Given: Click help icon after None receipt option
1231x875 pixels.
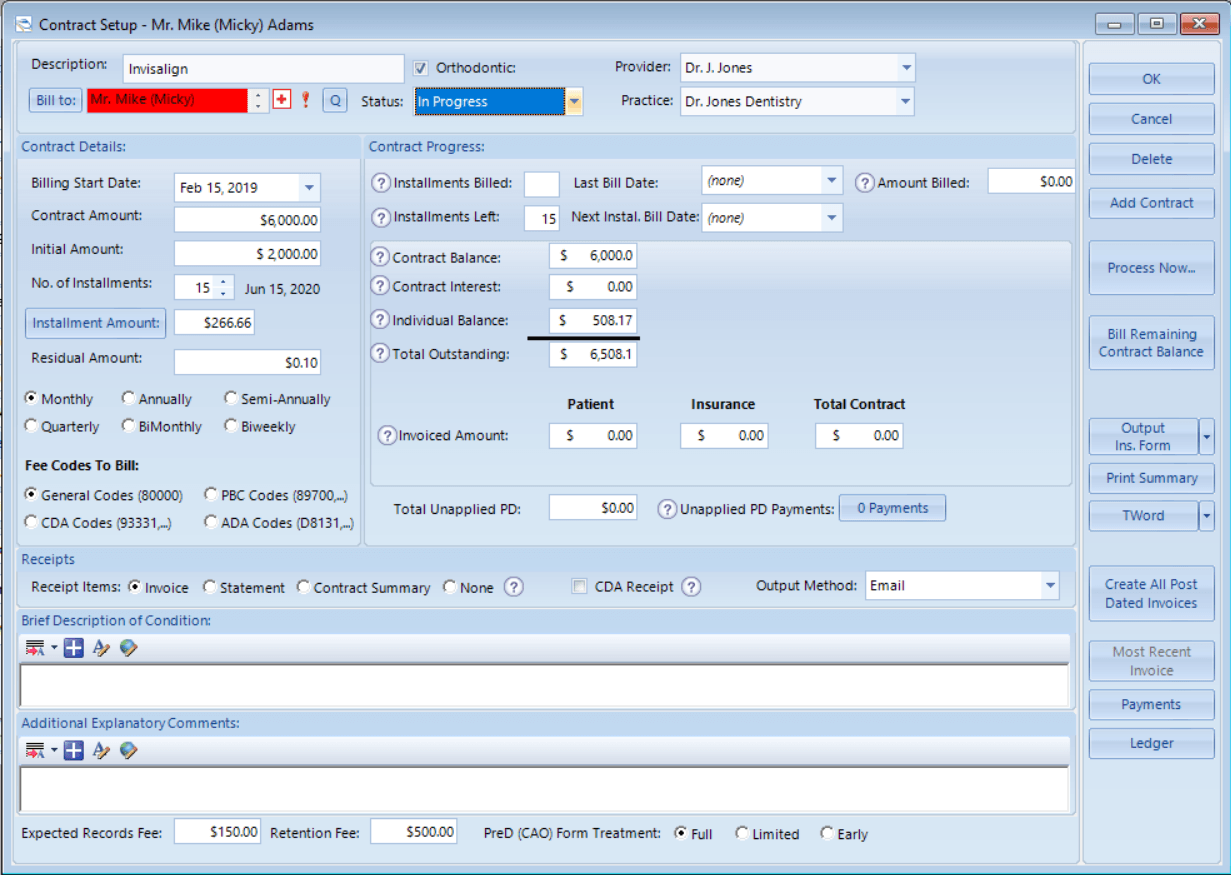Looking at the screenshot, I should [x=513, y=587].
